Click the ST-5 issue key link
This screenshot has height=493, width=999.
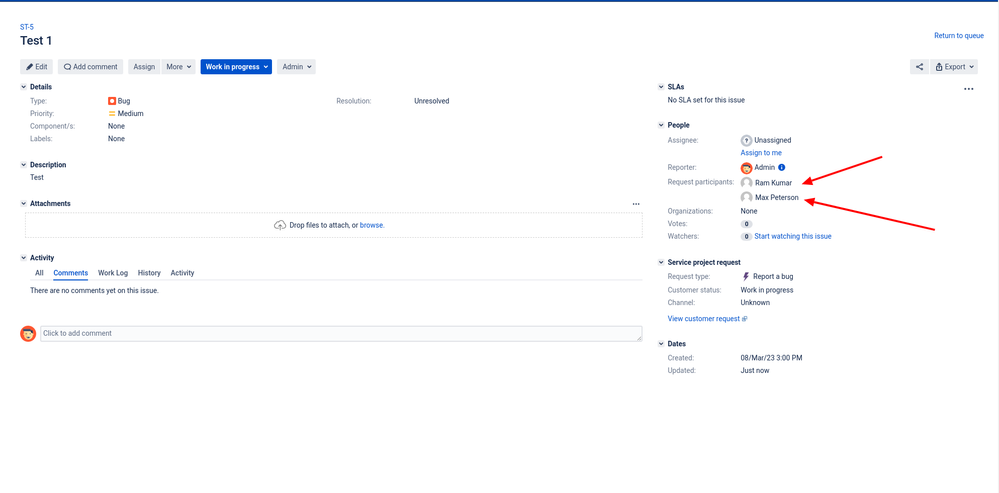click(x=27, y=27)
